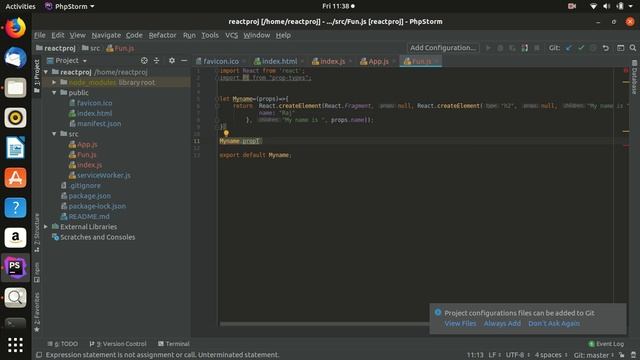The height and width of the screenshot is (360, 640).
Task: Click the layout icon beside Git revert
Action: click(620, 48)
